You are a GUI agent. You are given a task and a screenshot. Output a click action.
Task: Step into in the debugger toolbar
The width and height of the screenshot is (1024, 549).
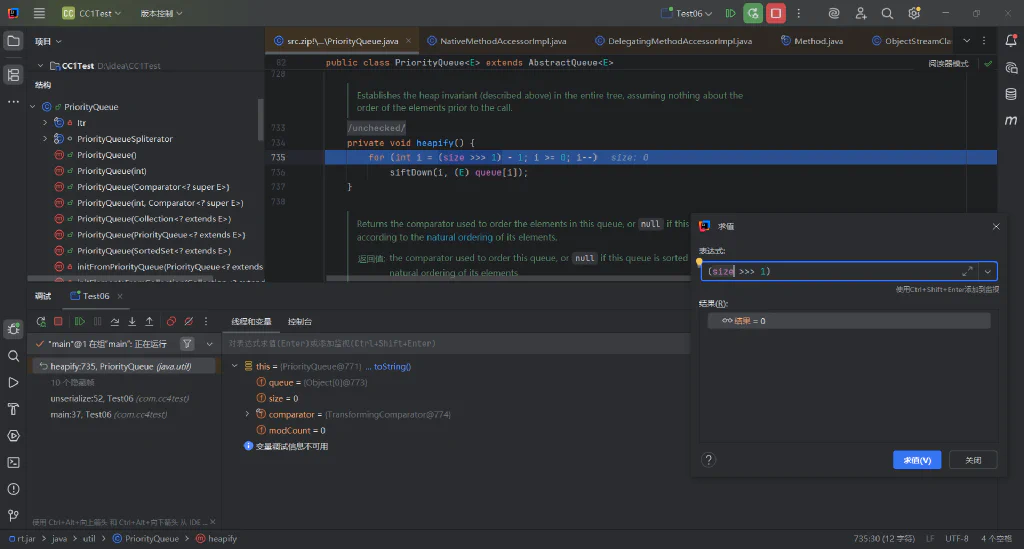[132, 321]
